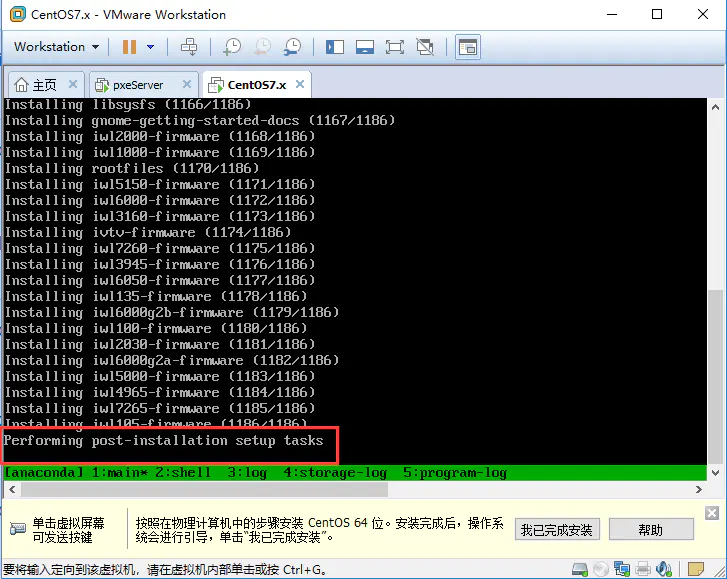Open the Workstation menu dropdown
Viewport: 727px width, 579px height.
pos(57,47)
